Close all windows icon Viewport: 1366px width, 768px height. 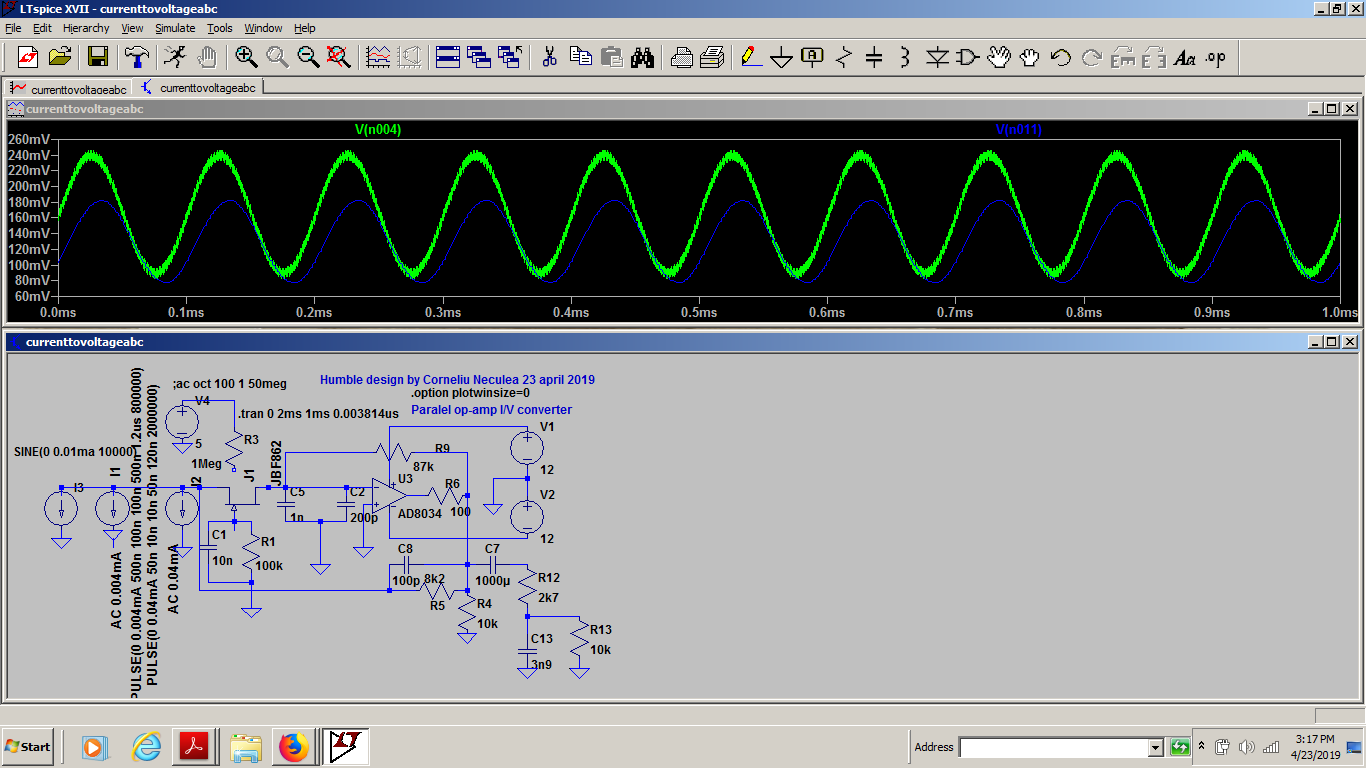coord(510,57)
